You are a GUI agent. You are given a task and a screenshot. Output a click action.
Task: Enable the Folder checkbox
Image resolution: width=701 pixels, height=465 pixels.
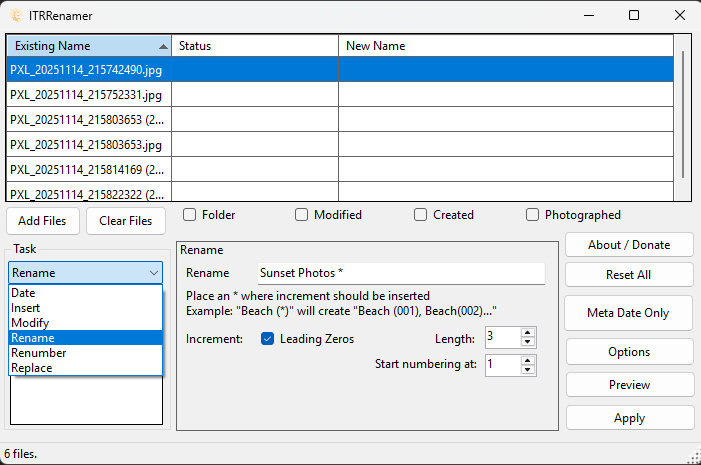pos(189,215)
